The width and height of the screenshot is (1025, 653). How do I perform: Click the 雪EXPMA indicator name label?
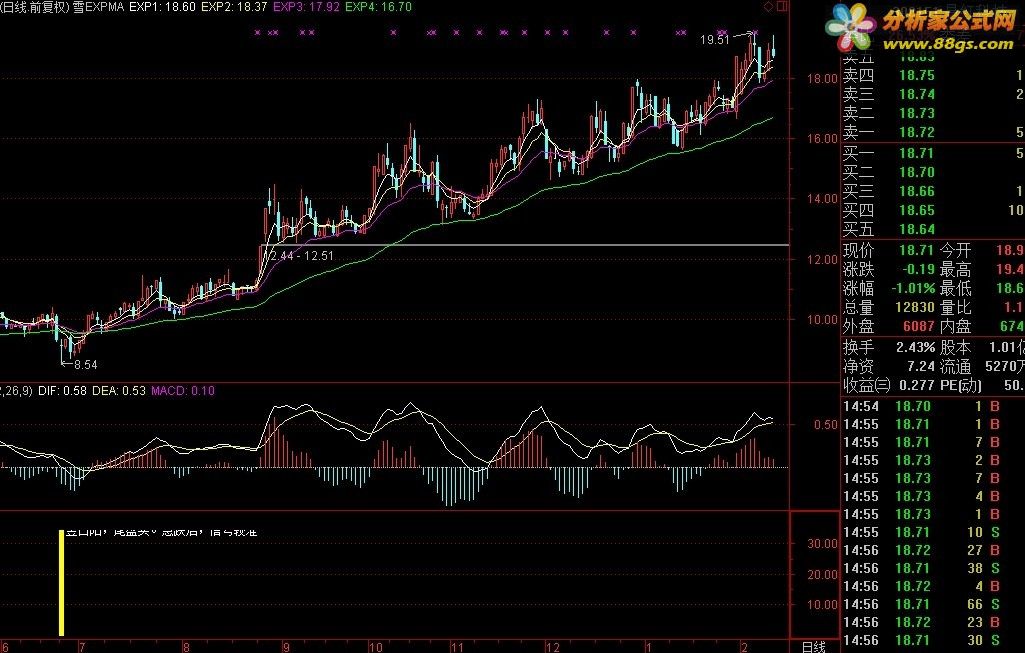point(99,7)
